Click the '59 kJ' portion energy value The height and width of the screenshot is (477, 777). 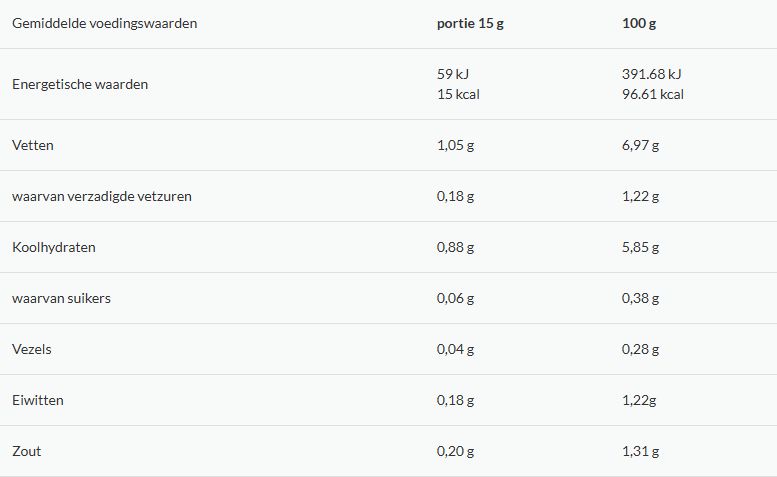tap(453, 74)
